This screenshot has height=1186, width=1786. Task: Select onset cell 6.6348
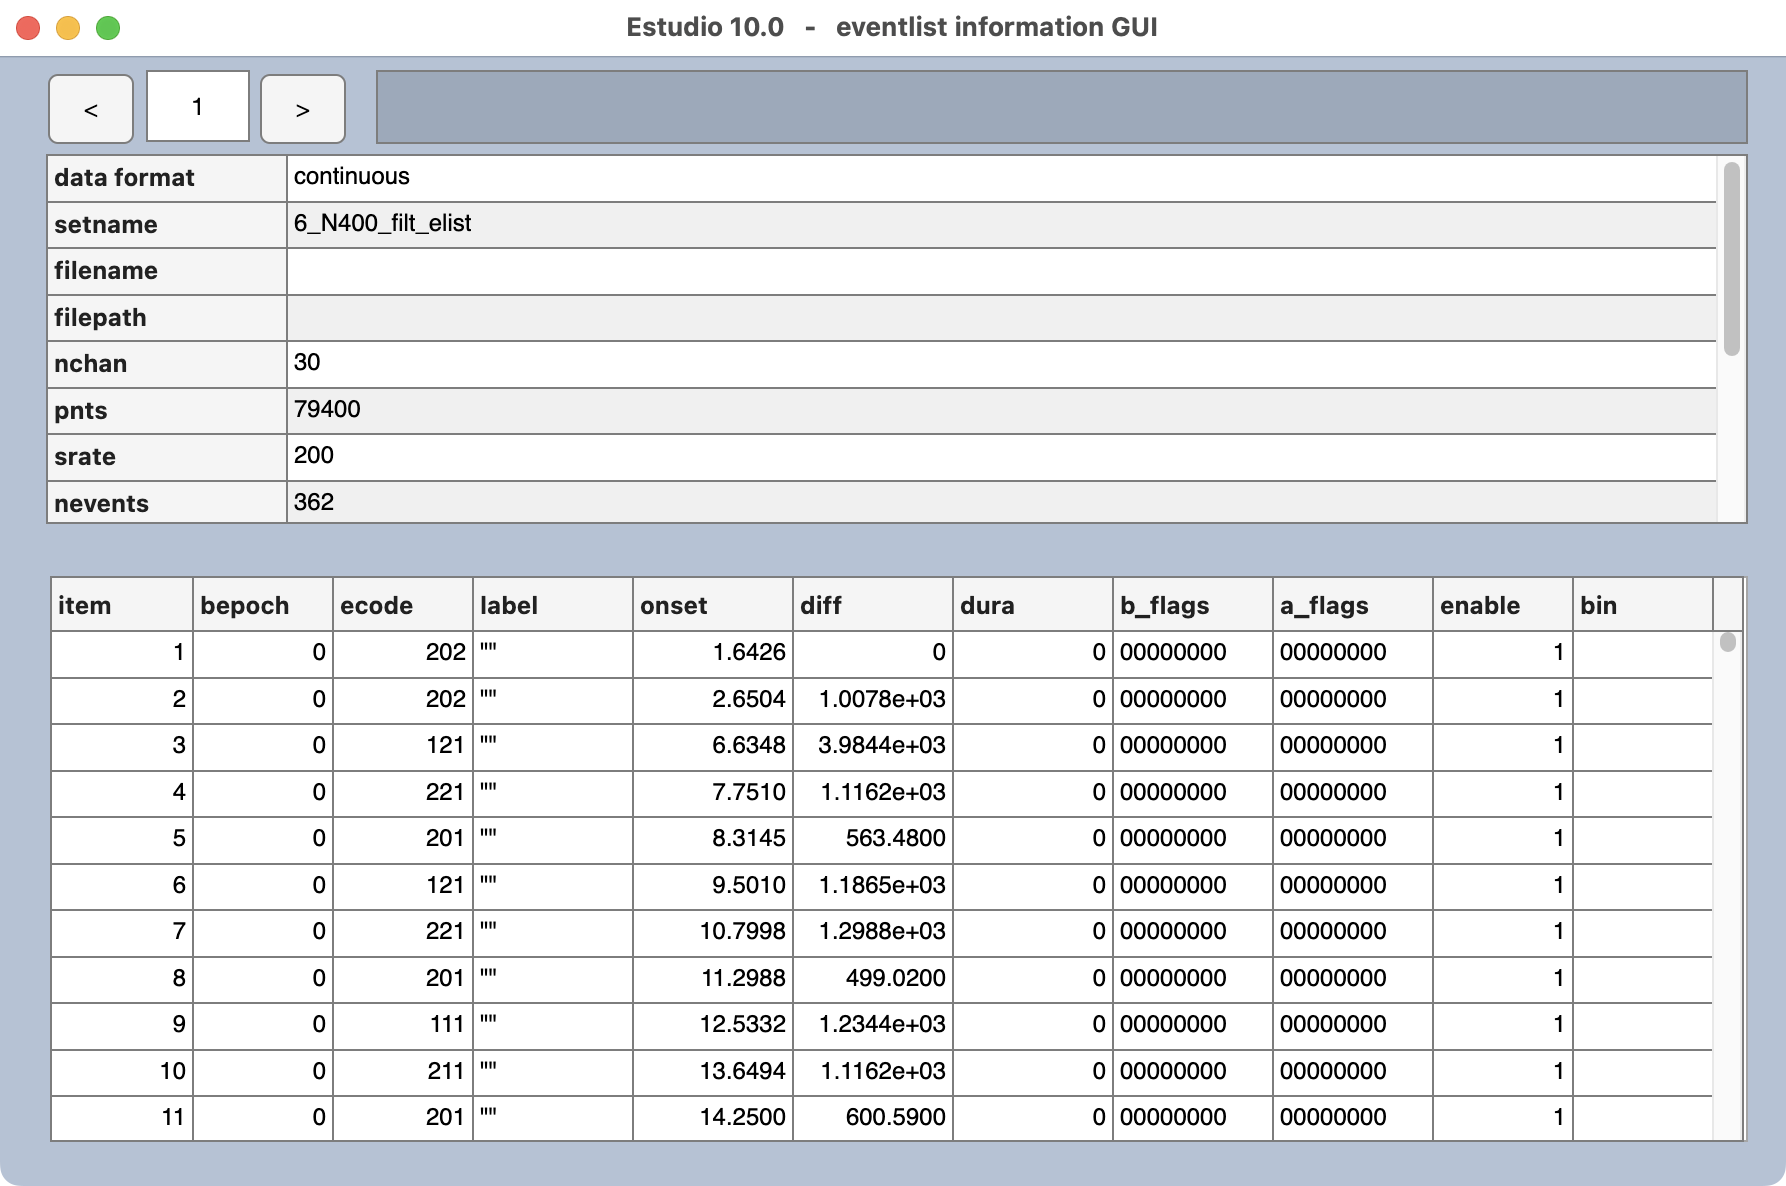(713, 747)
